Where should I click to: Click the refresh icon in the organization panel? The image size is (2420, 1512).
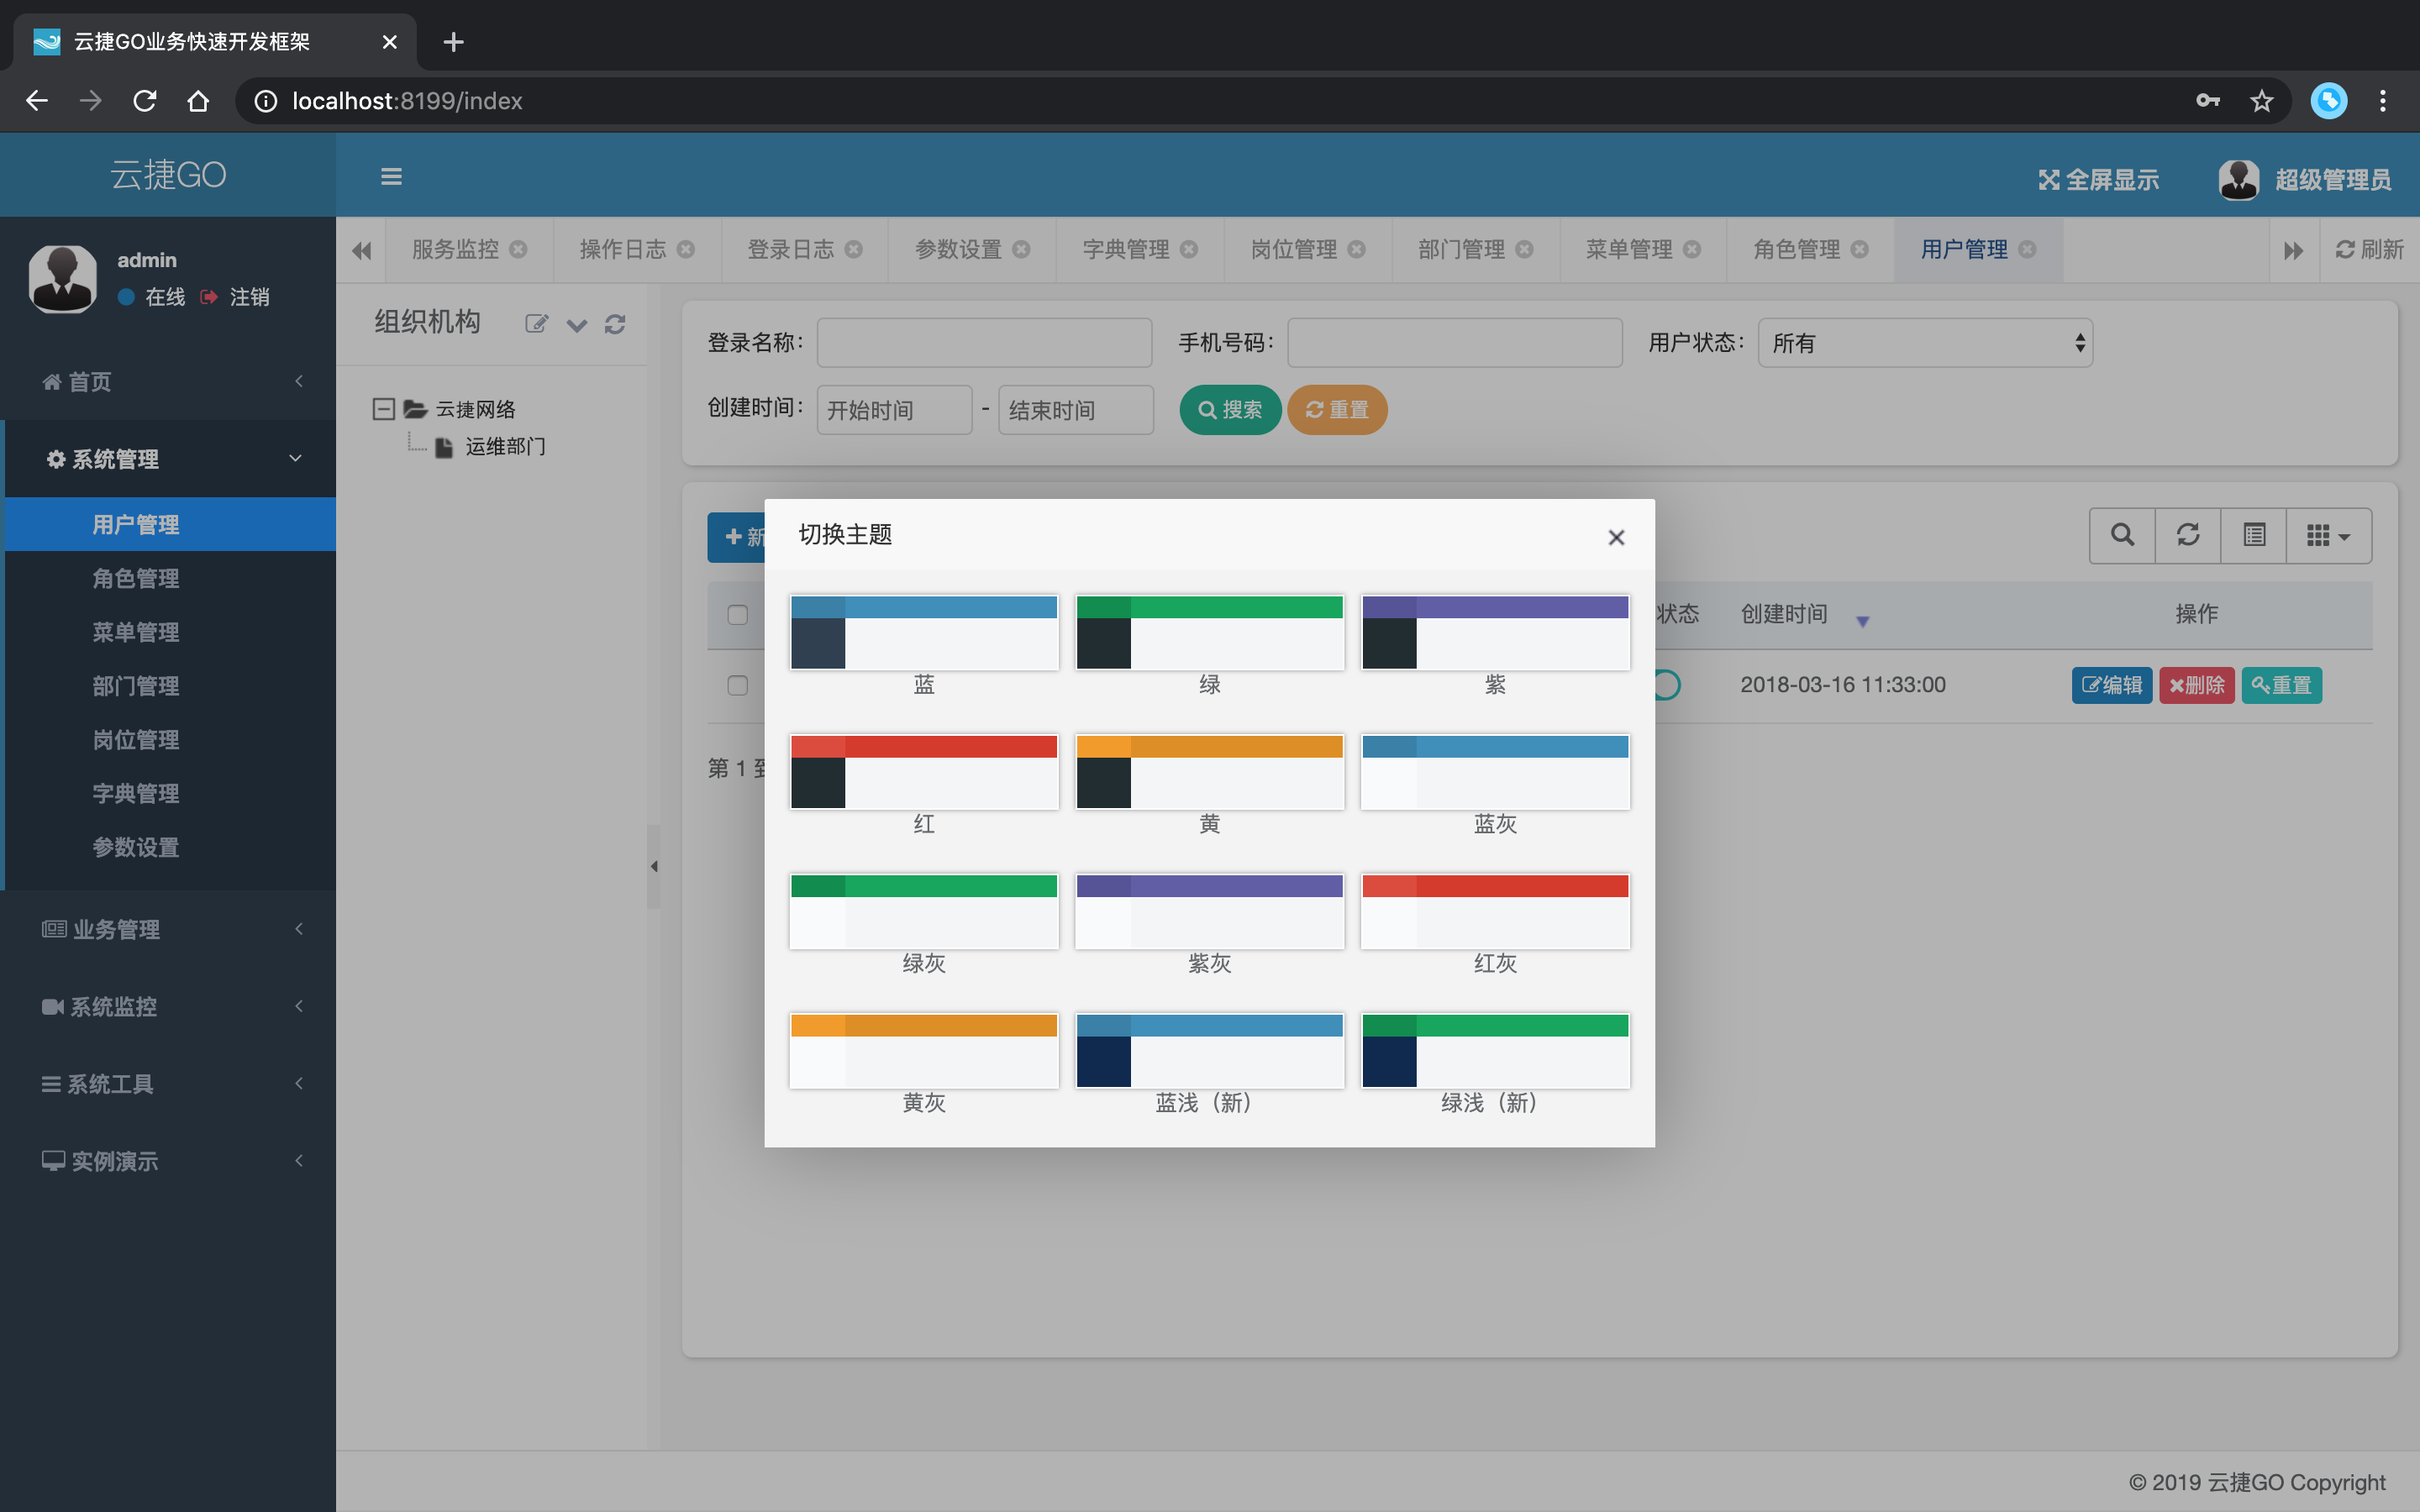click(x=615, y=323)
